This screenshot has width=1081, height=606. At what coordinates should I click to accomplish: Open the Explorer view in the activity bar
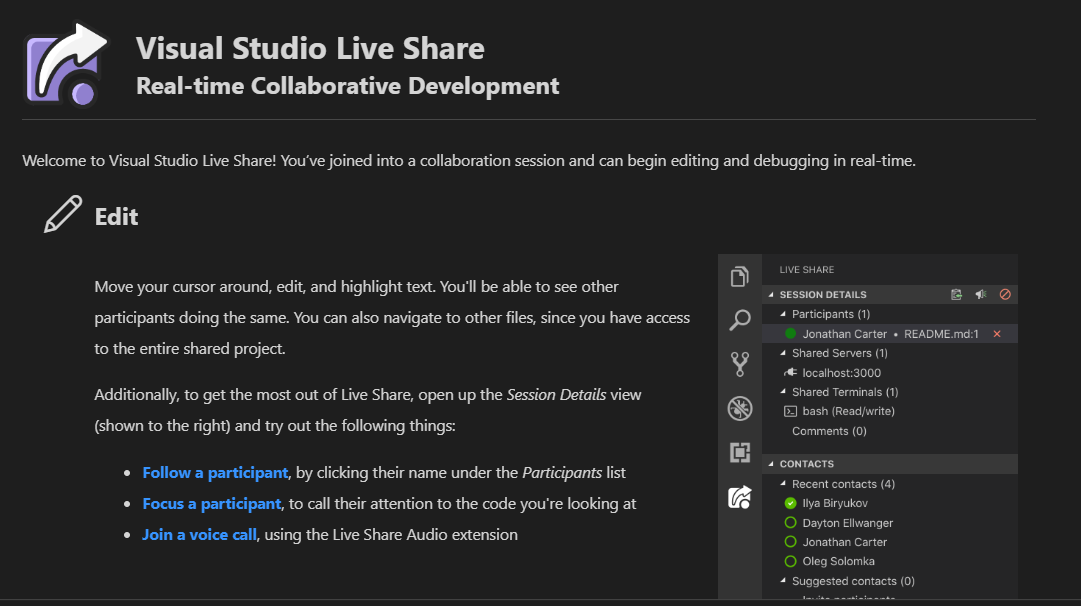[x=739, y=276]
